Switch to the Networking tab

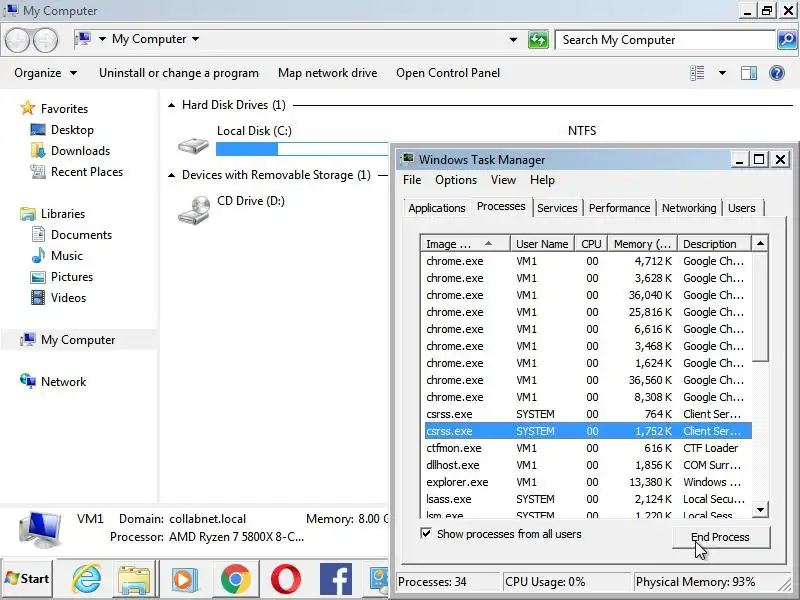click(689, 208)
